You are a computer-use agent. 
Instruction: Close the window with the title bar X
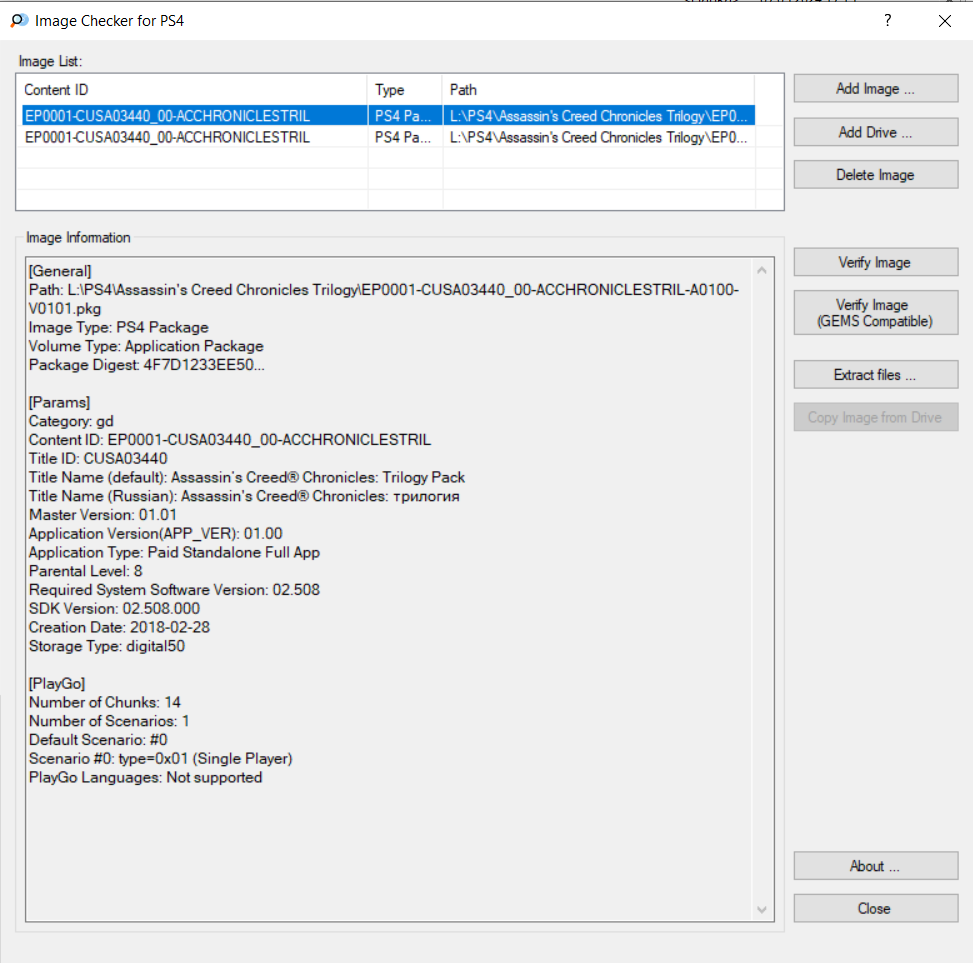pos(944,21)
